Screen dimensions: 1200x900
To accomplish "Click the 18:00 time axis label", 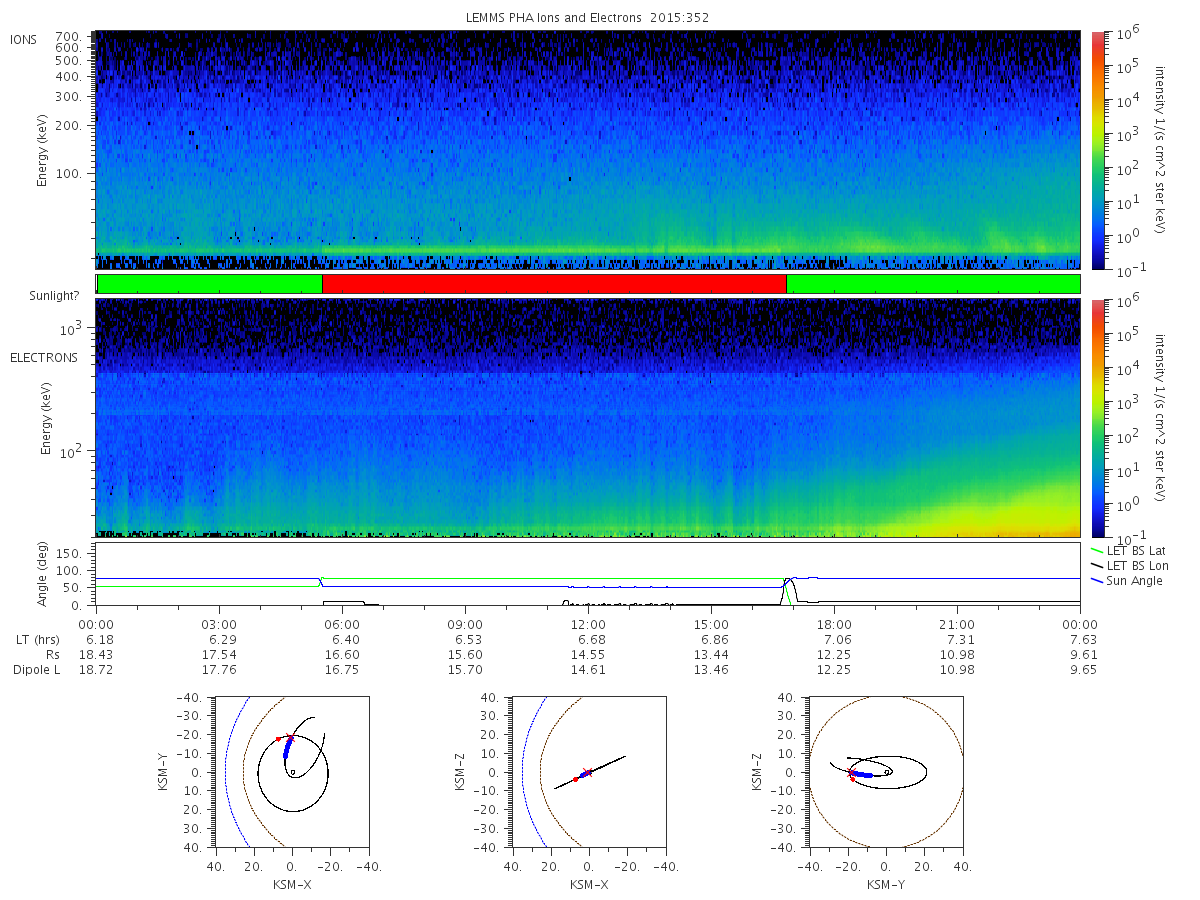I will [x=834, y=624].
